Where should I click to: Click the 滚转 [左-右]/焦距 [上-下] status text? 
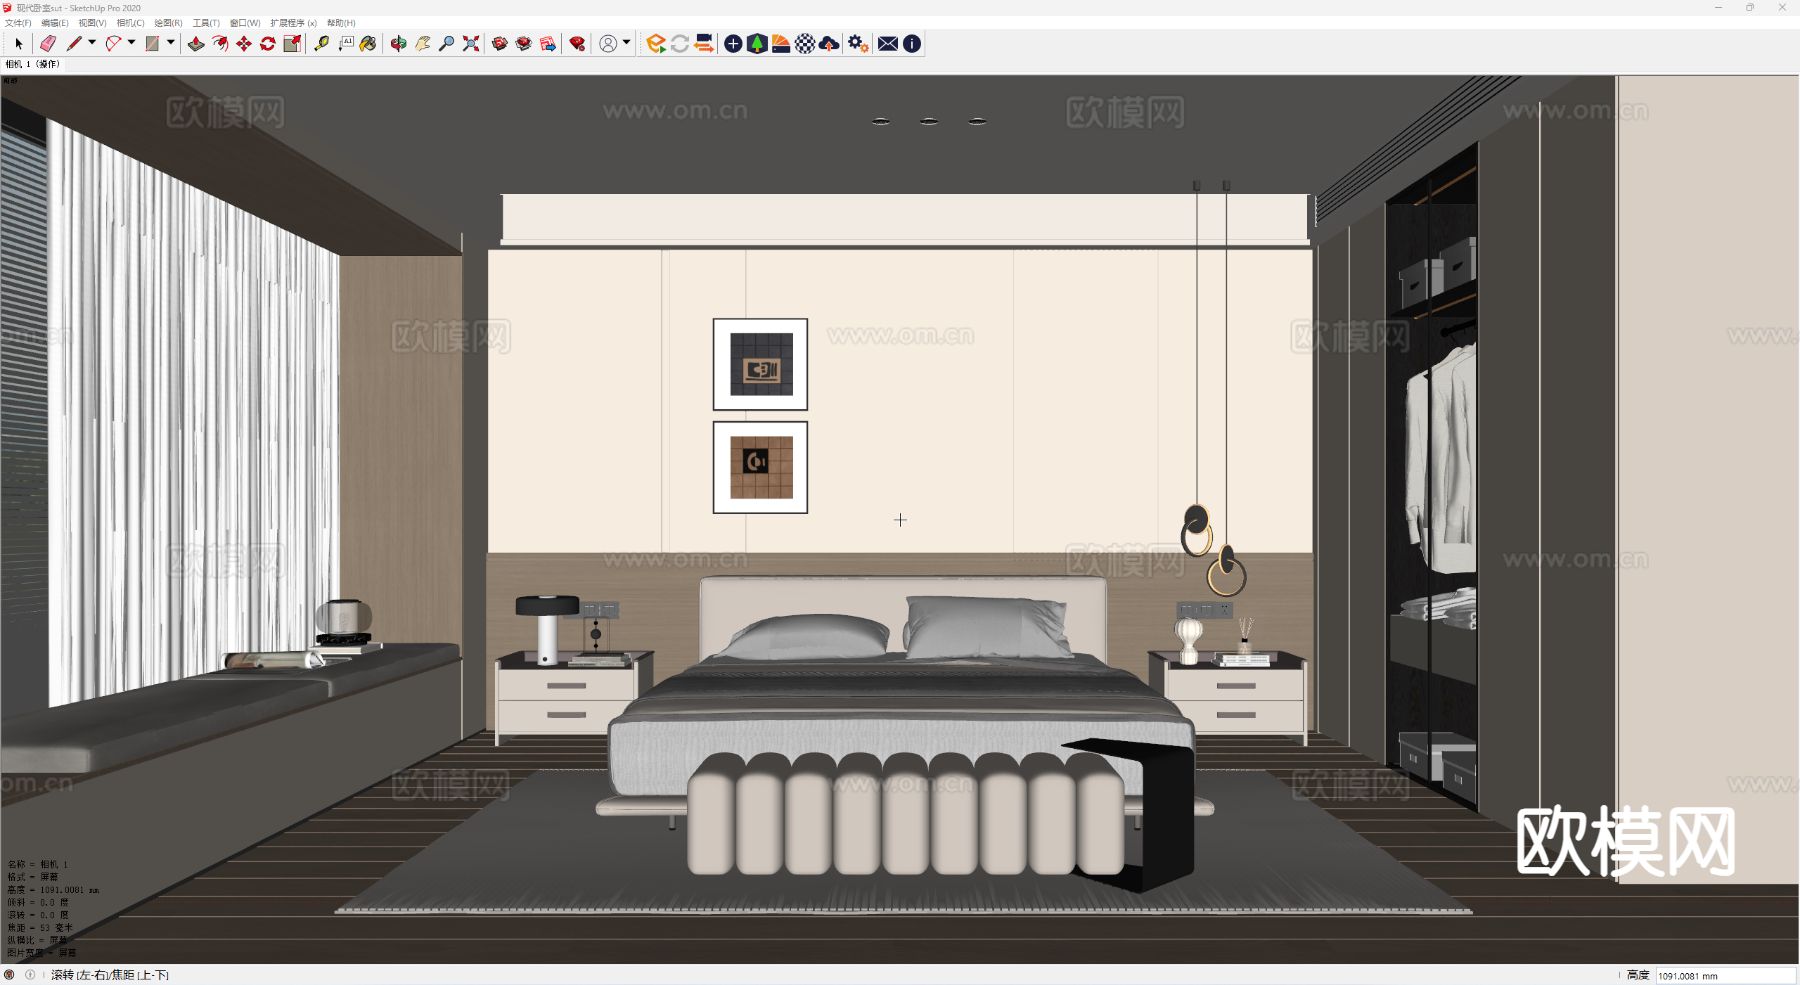pos(110,975)
